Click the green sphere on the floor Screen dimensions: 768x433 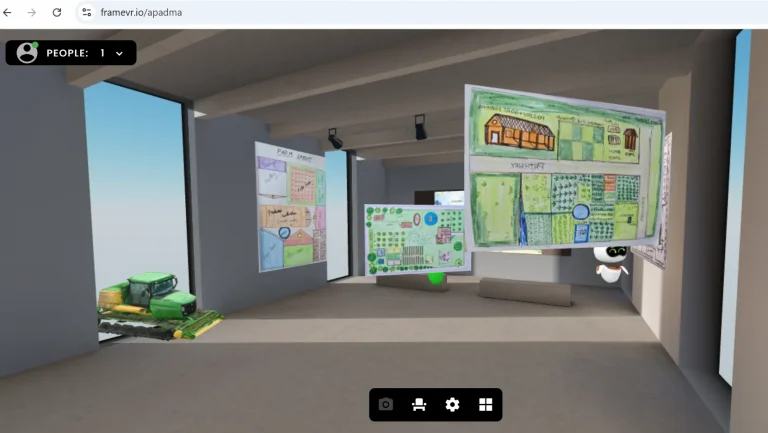pos(435,278)
